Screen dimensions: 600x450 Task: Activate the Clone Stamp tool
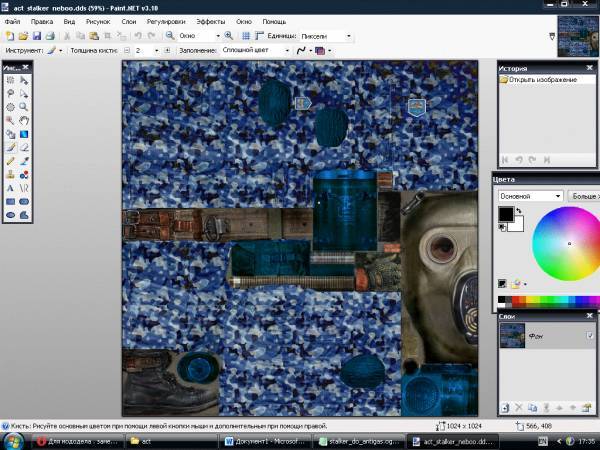10,173
